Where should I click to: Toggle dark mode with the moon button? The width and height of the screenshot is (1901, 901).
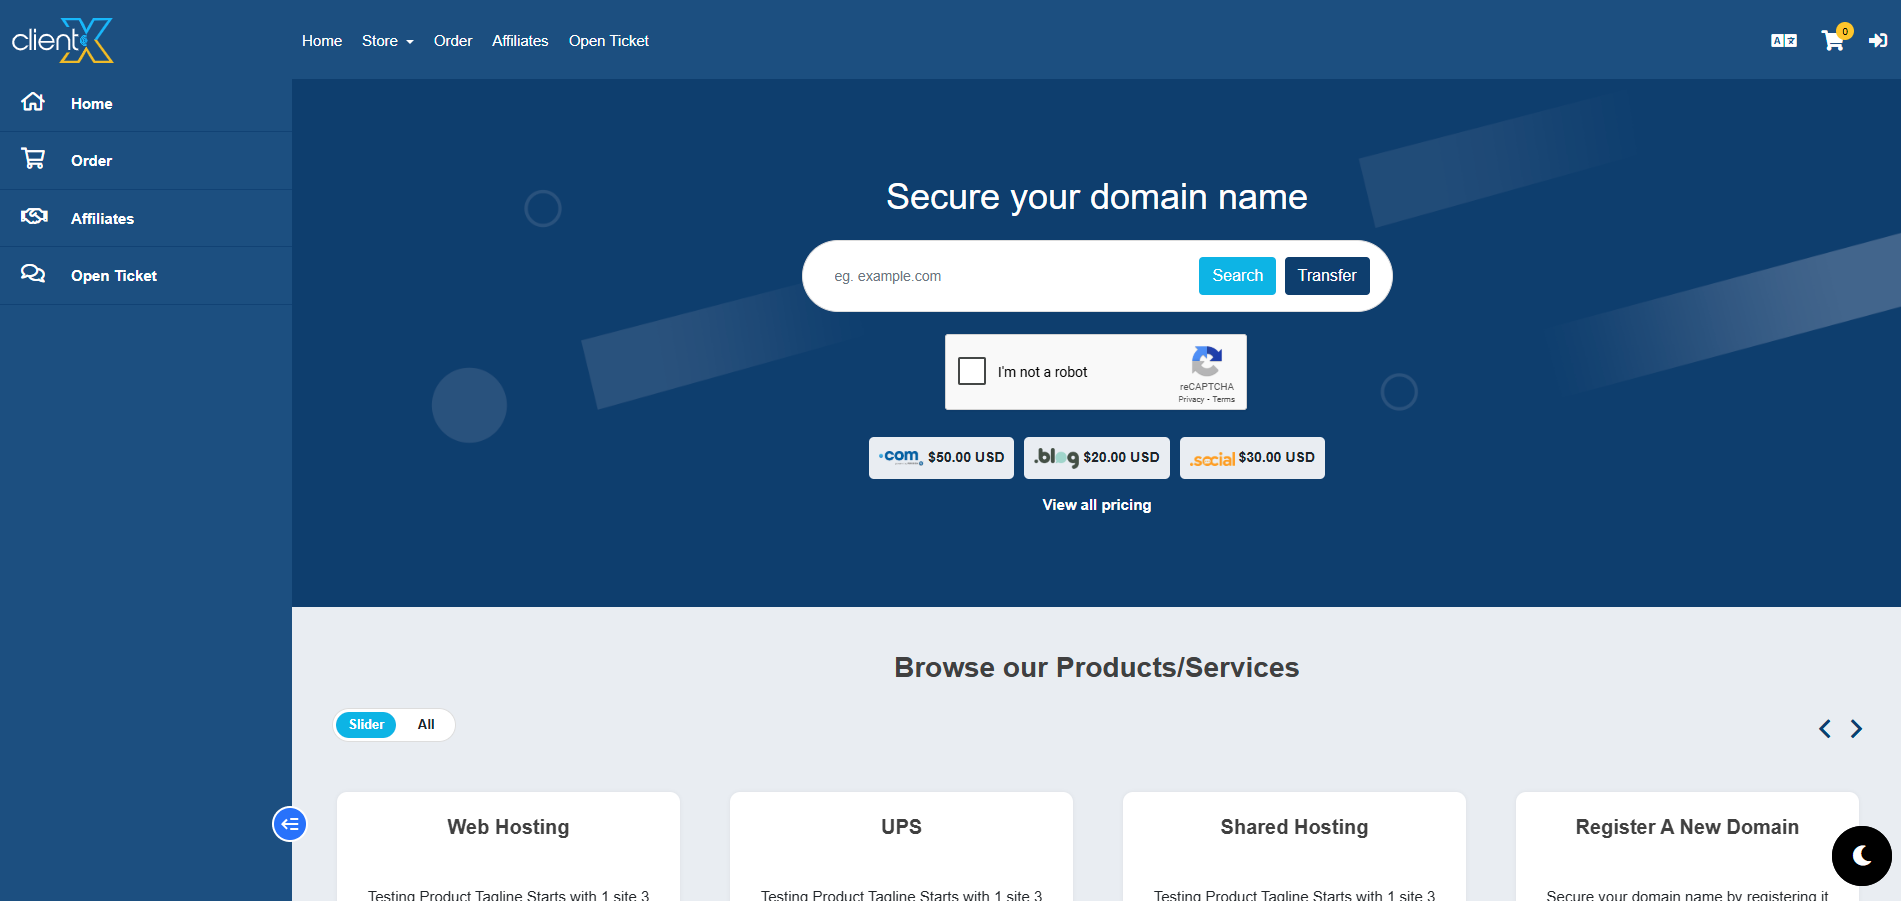tap(1861, 856)
